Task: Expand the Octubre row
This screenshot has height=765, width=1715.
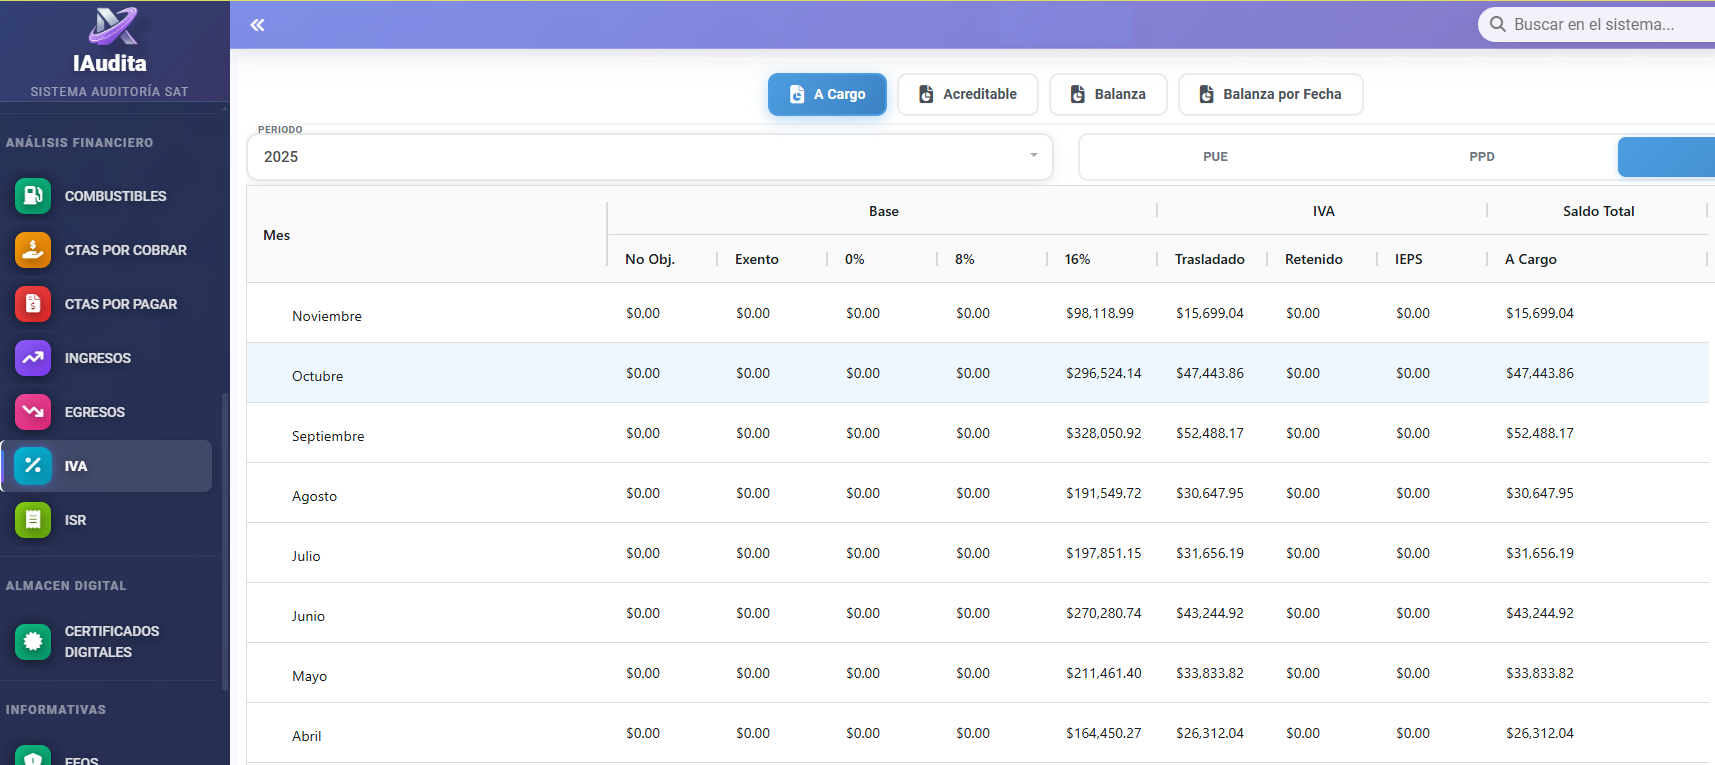Action: pyautogui.click(x=317, y=376)
